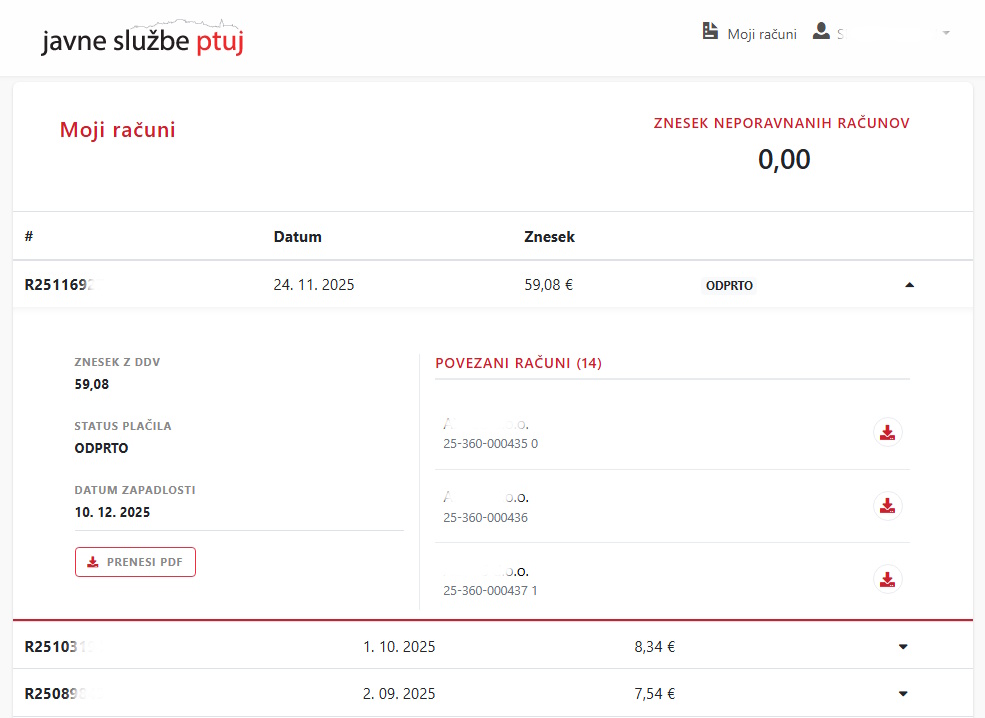Go to home via javne službe ptuj logo
Viewport: 985px width, 718px height.
click(x=143, y=39)
